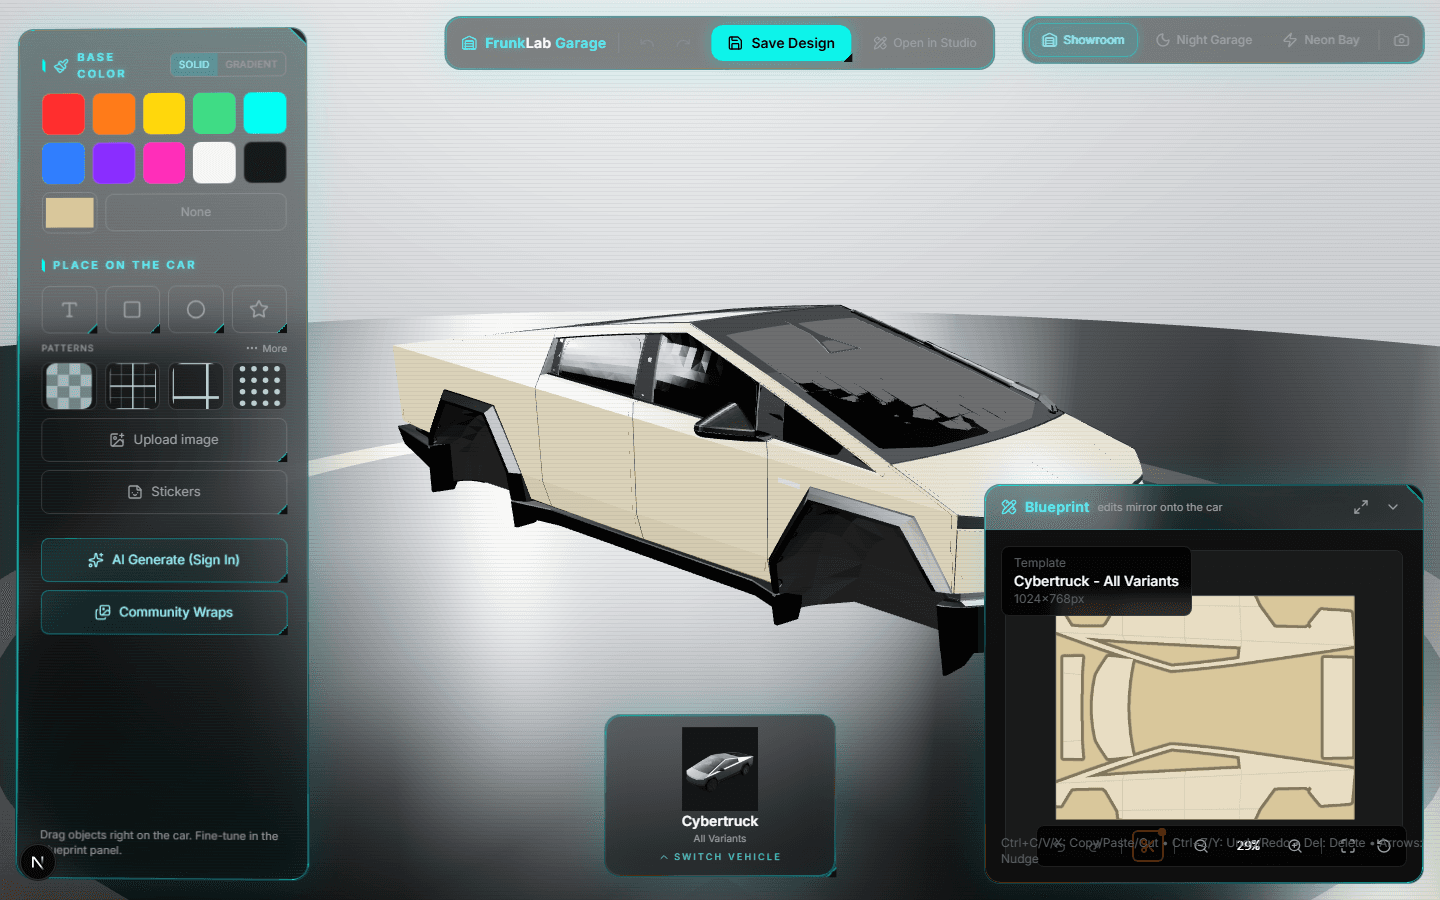This screenshot has height=900, width=1440.
Task: Collapse the Blueprint panel with chevron
Action: click(1393, 507)
